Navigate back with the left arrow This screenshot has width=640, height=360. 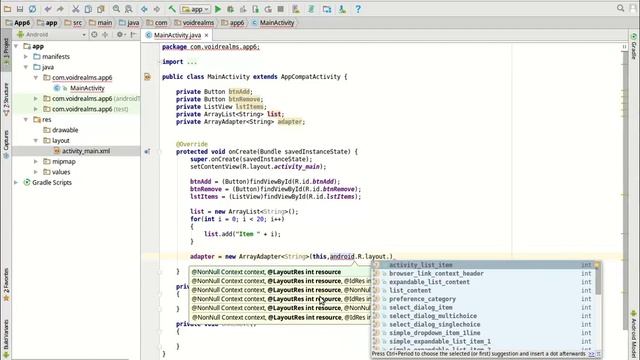pyautogui.click(x=144, y=9)
